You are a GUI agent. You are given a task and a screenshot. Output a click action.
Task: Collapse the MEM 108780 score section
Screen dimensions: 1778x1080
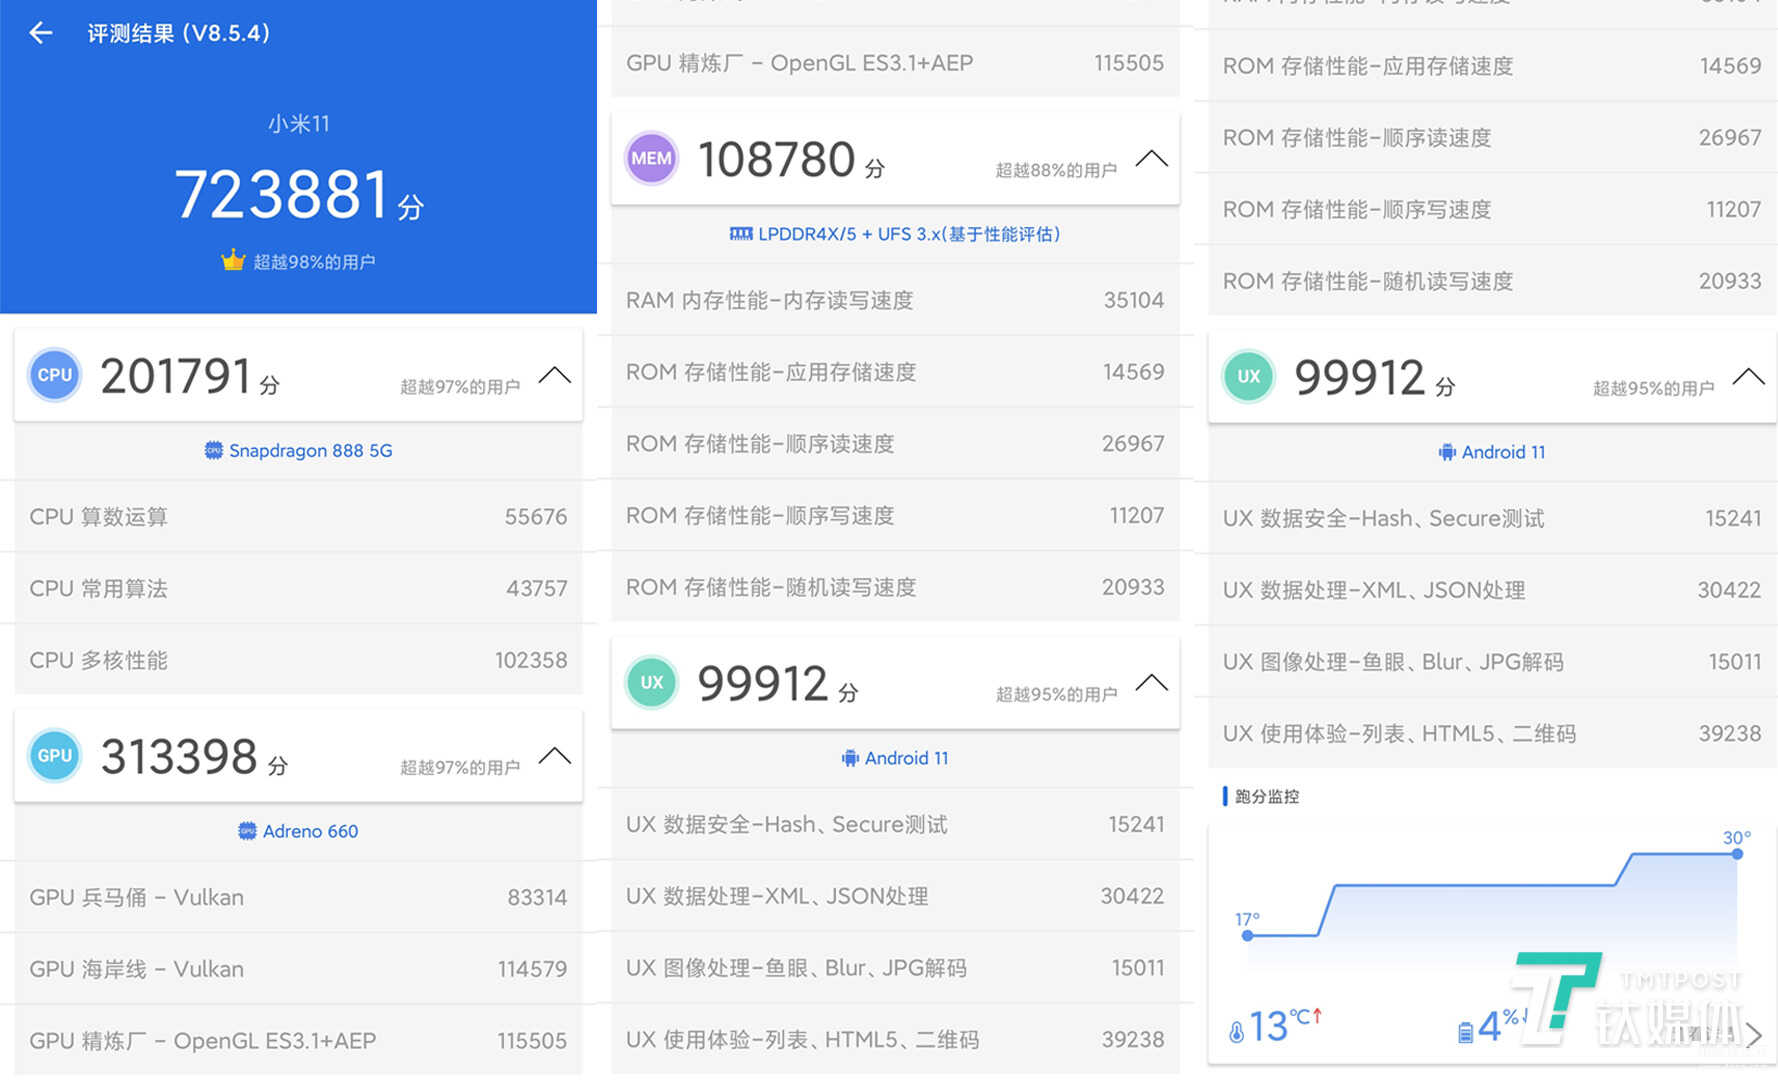click(1152, 158)
